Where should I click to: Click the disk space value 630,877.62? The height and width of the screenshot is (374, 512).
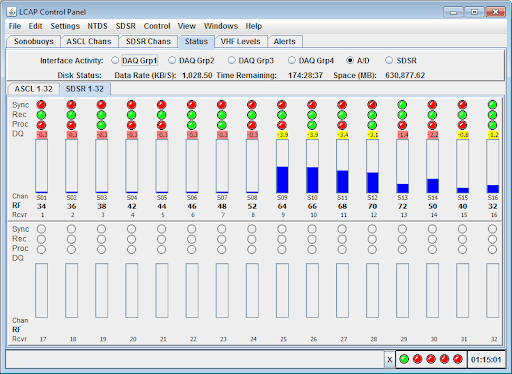point(405,75)
